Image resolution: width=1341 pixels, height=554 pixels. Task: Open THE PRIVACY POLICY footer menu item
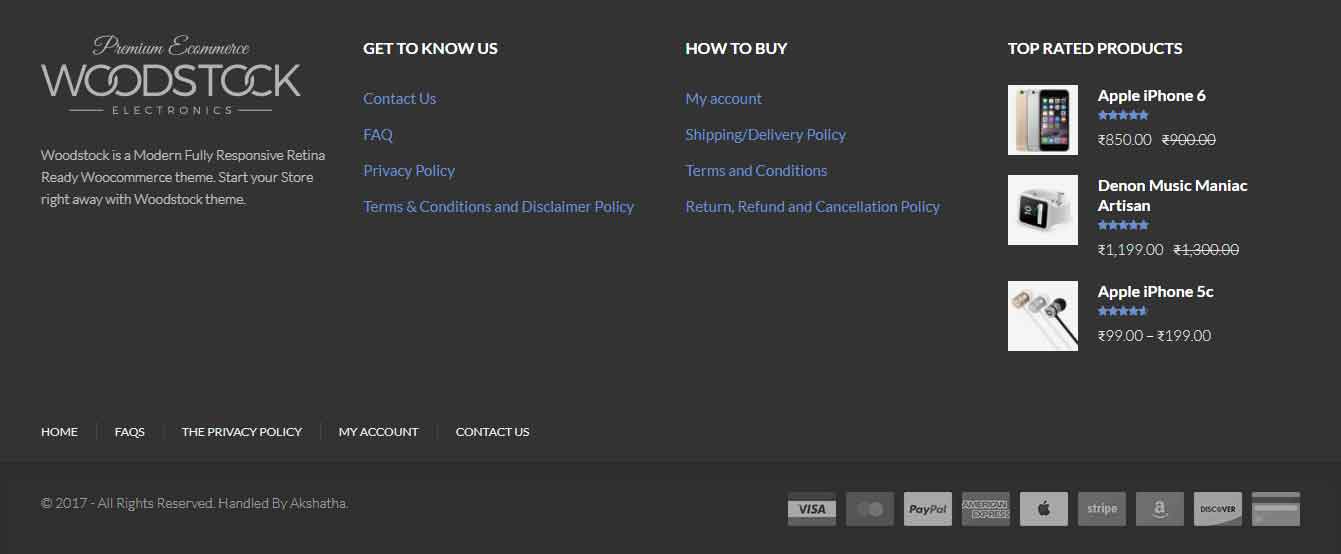click(x=241, y=432)
